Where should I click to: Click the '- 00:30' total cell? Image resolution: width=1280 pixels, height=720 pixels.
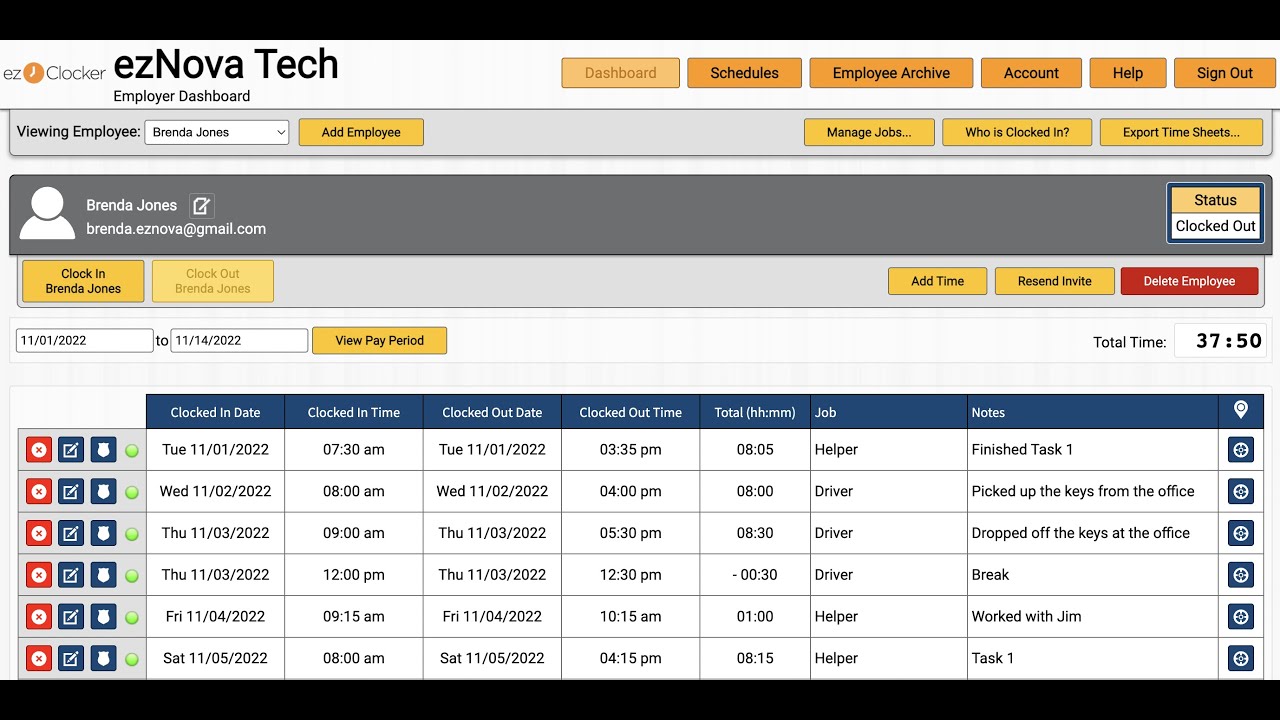pyautogui.click(x=755, y=575)
